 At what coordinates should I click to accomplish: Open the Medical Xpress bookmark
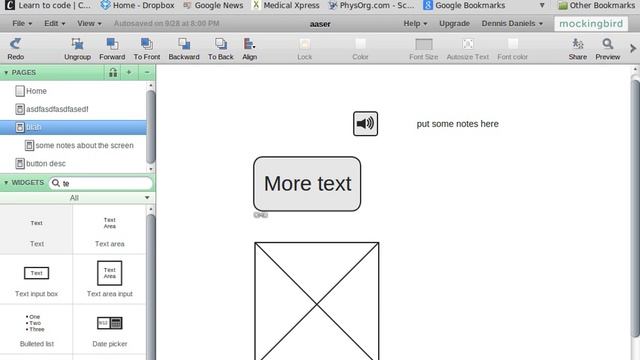tap(286, 5)
